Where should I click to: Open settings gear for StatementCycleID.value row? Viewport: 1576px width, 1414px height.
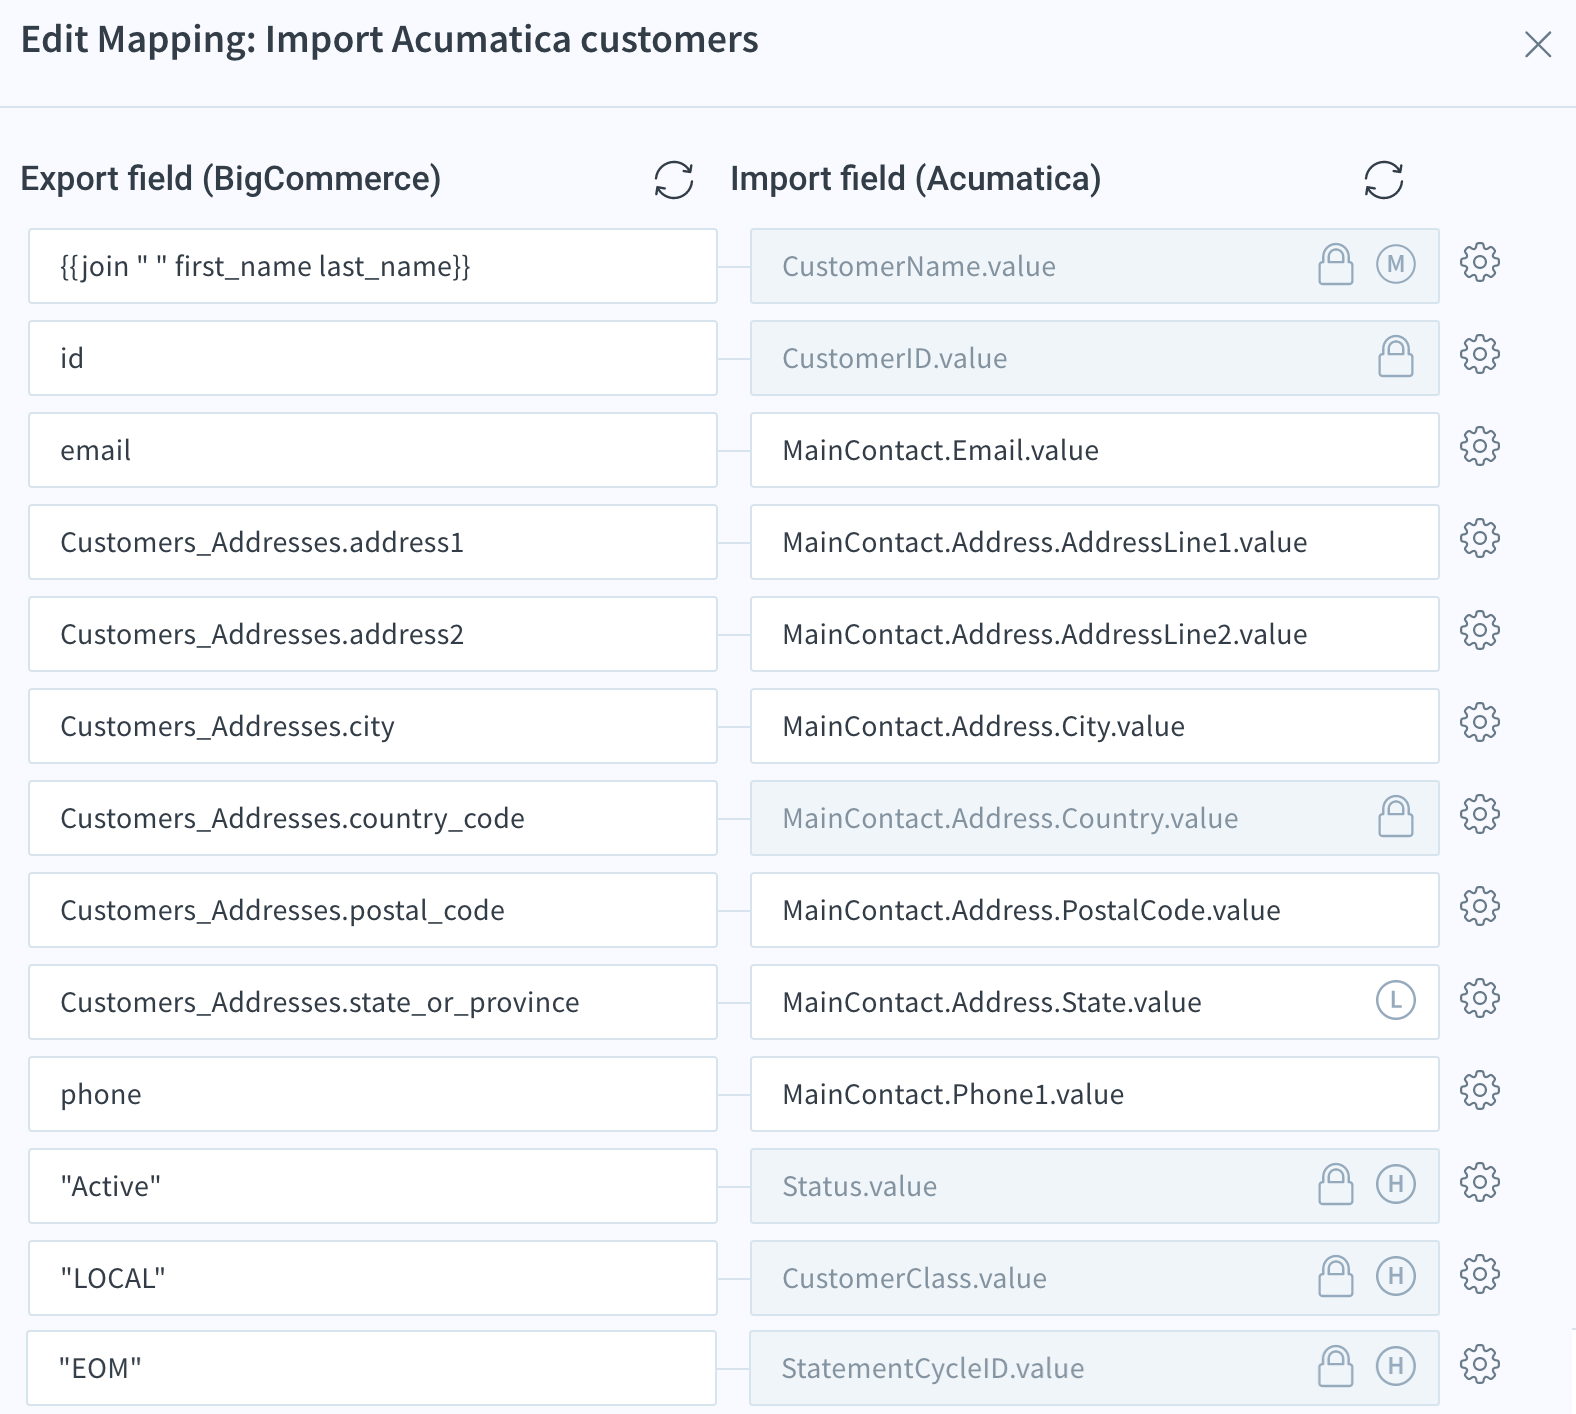pos(1480,1364)
